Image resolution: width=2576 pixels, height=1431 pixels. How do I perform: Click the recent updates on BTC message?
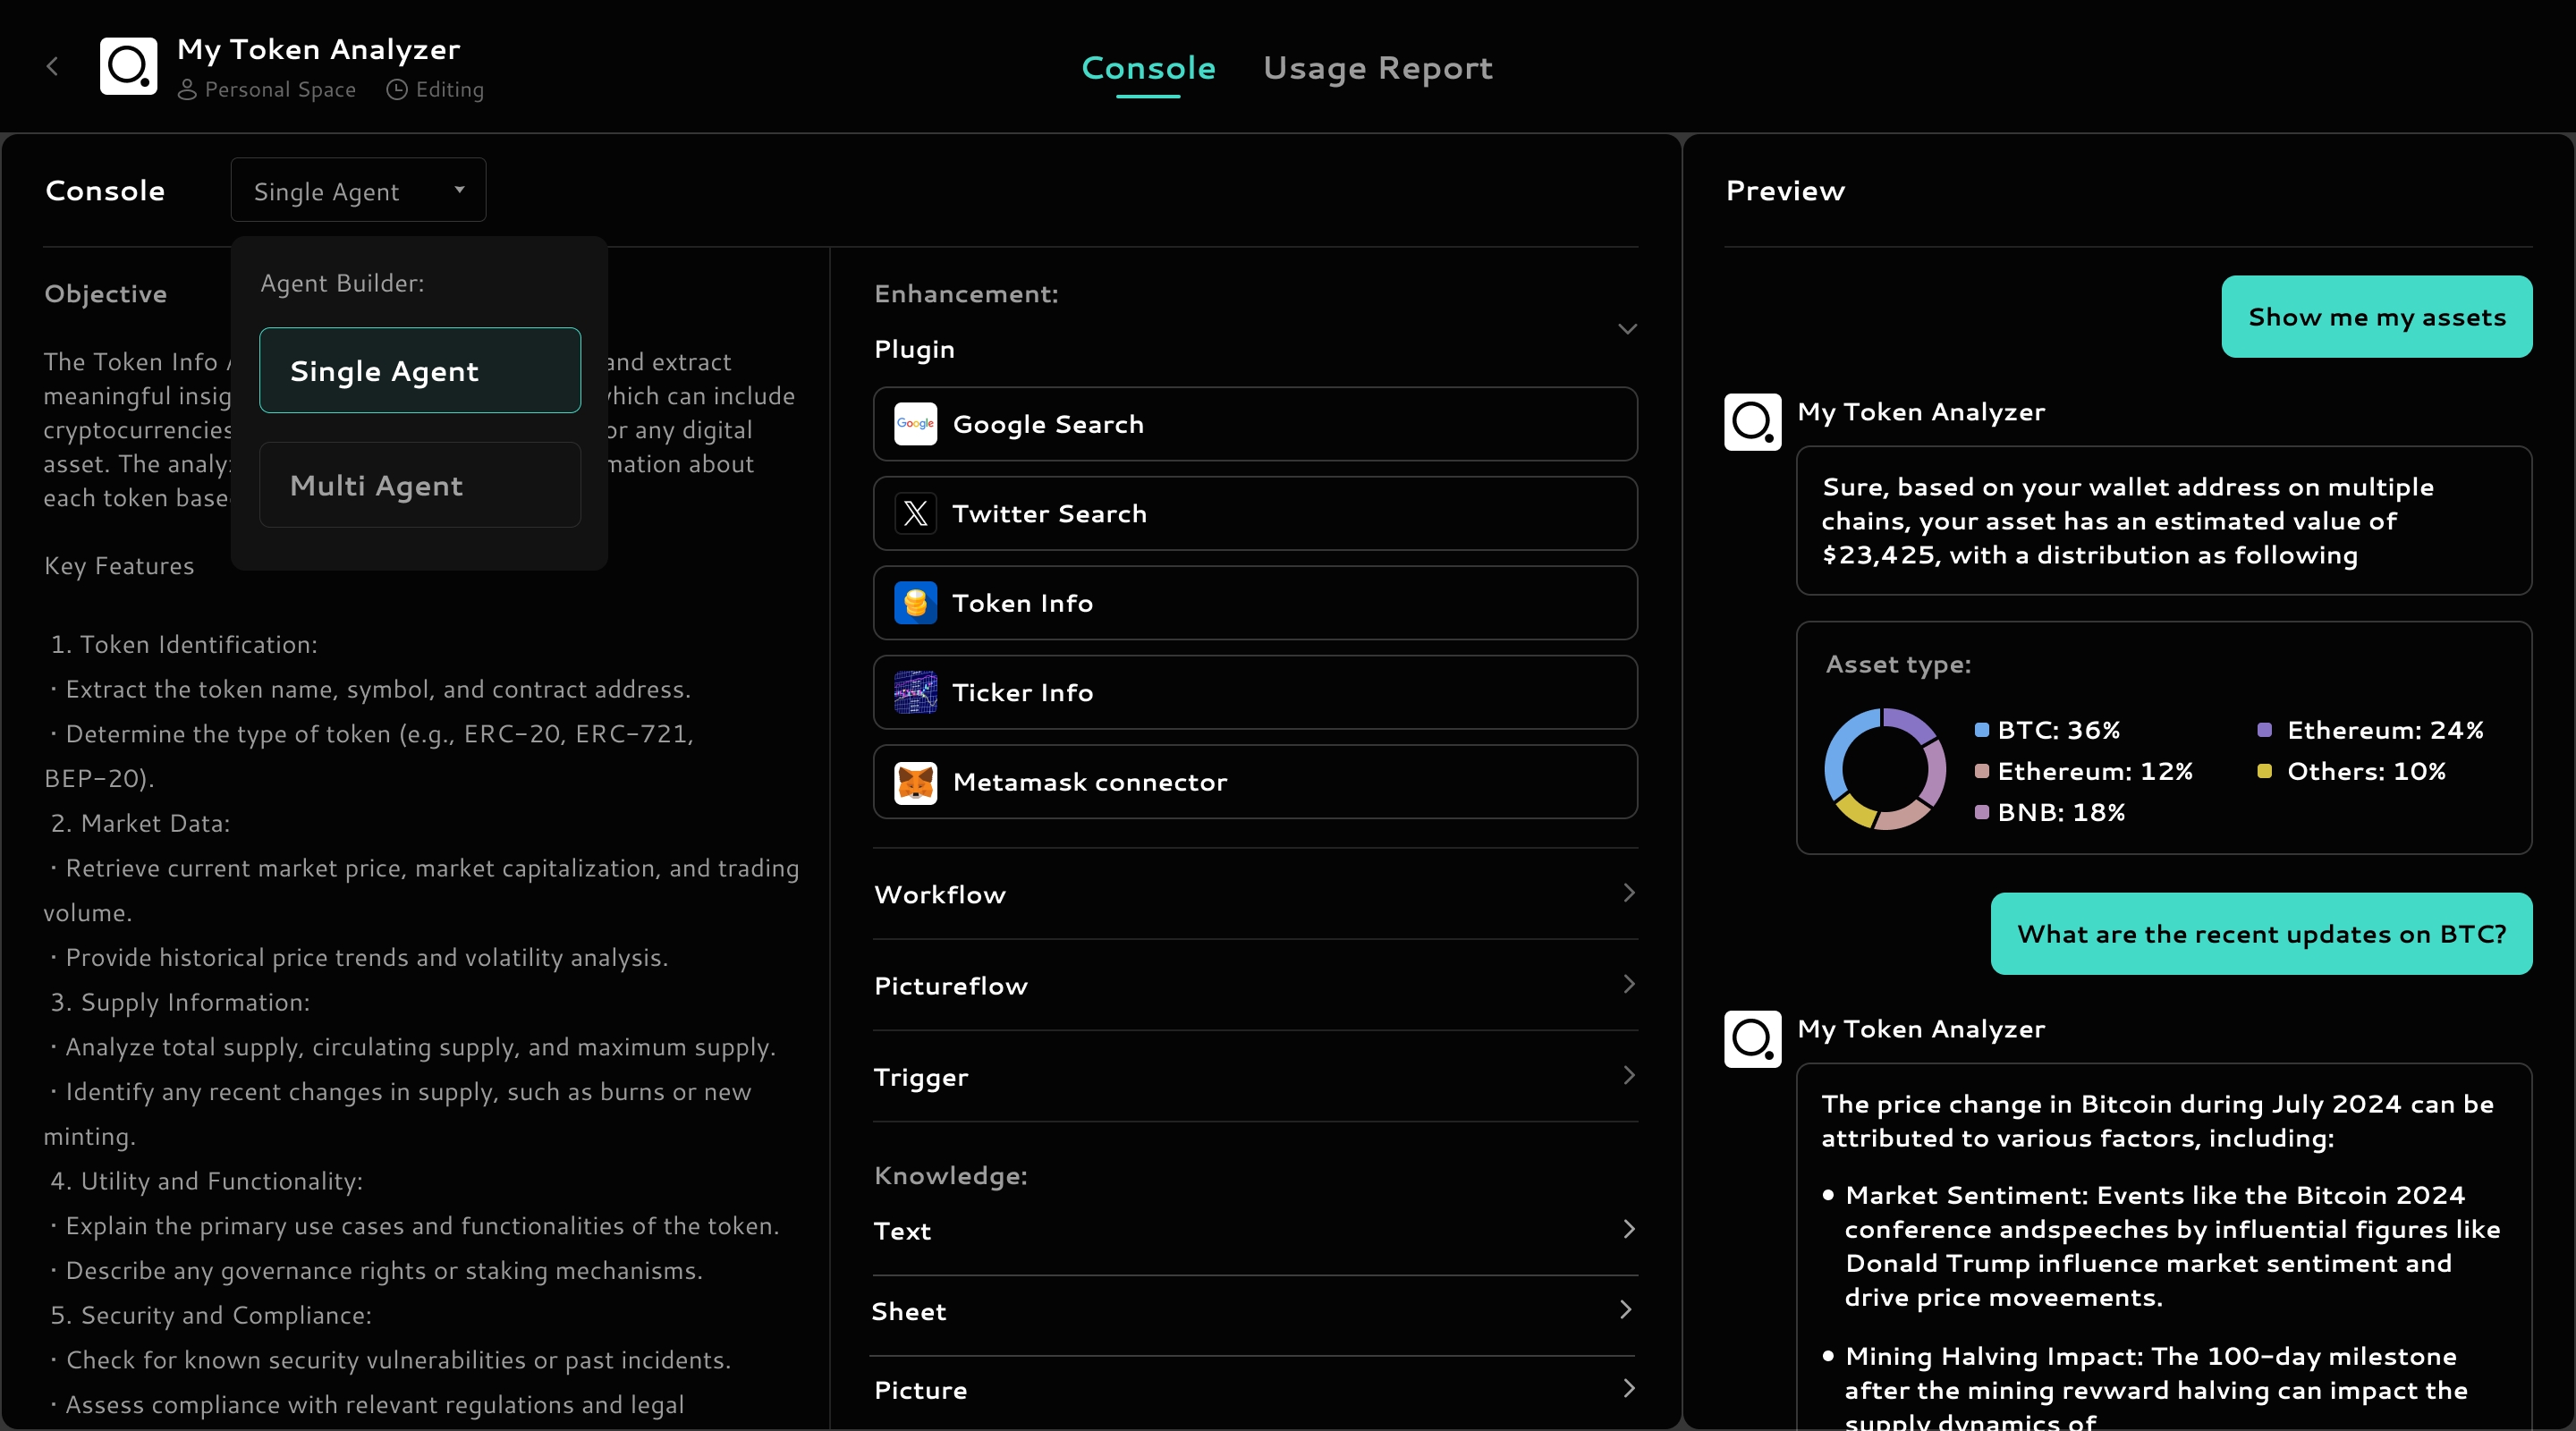pyautogui.click(x=2261, y=934)
